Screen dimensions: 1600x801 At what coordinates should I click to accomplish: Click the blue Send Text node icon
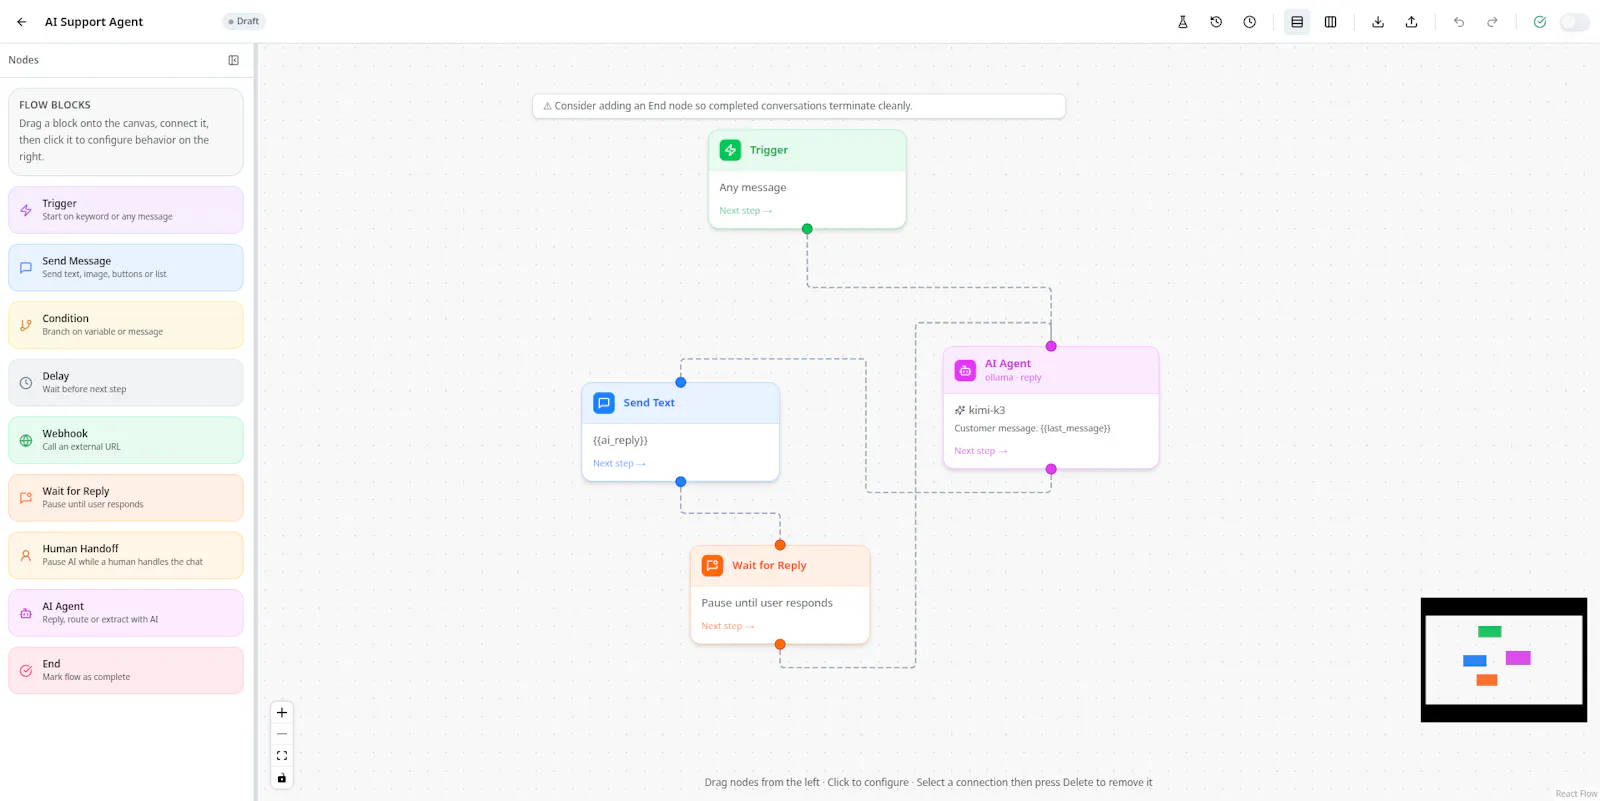click(x=604, y=403)
